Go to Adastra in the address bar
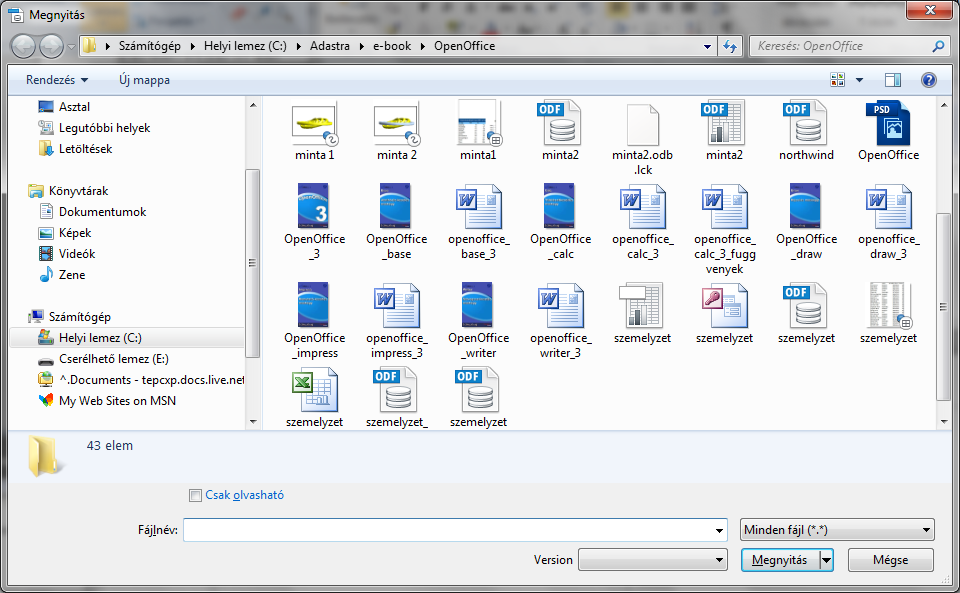Image resolution: width=960 pixels, height=593 pixels. pyautogui.click(x=330, y=46)
